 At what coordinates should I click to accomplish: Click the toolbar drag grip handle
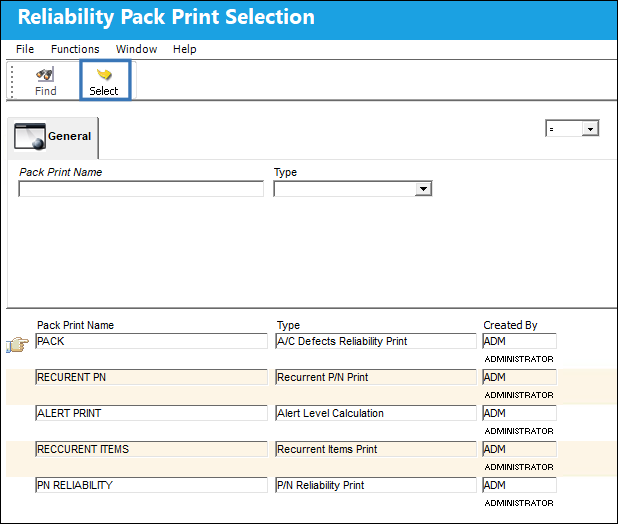pyautogui.click(x=12, y=81)
